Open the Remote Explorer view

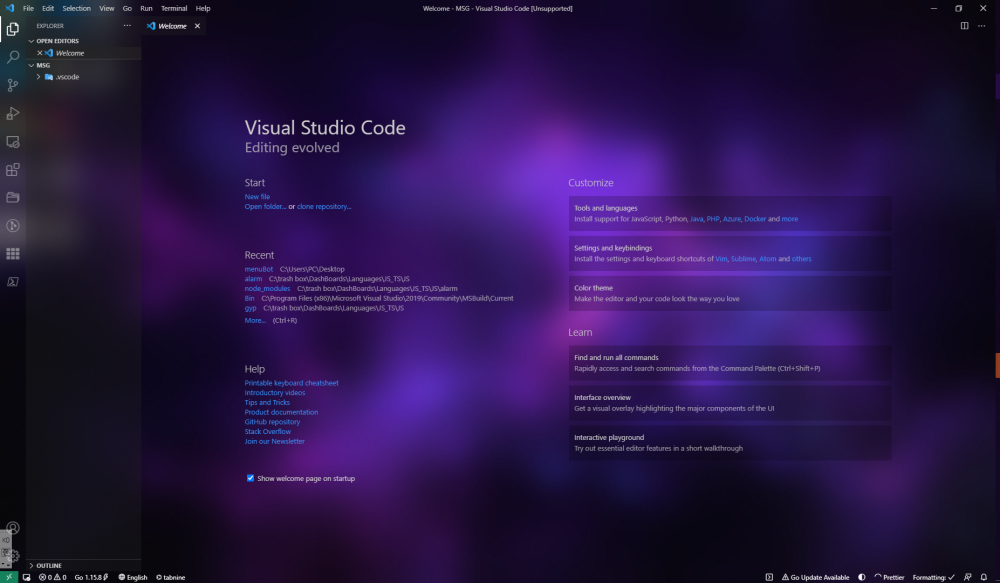[x=13, y=142]
